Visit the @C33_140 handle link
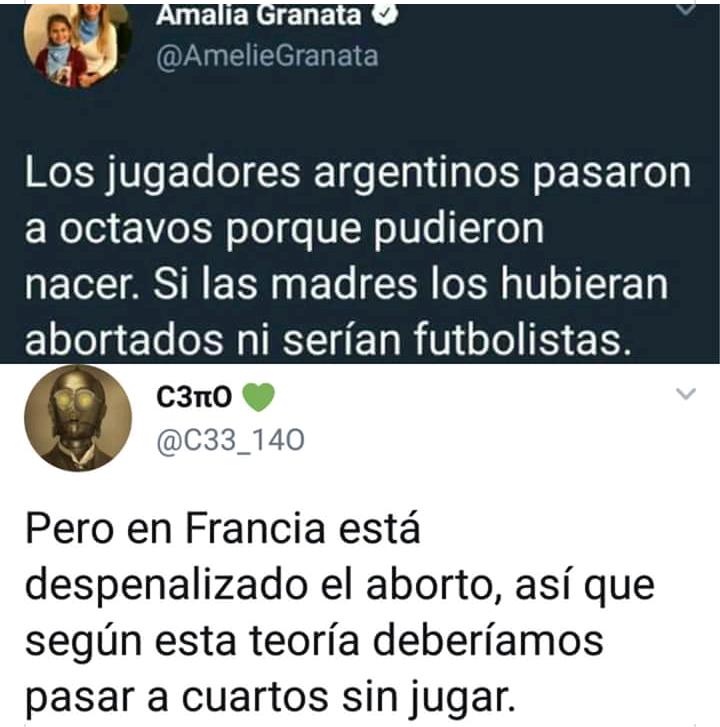 pos(230,440)
